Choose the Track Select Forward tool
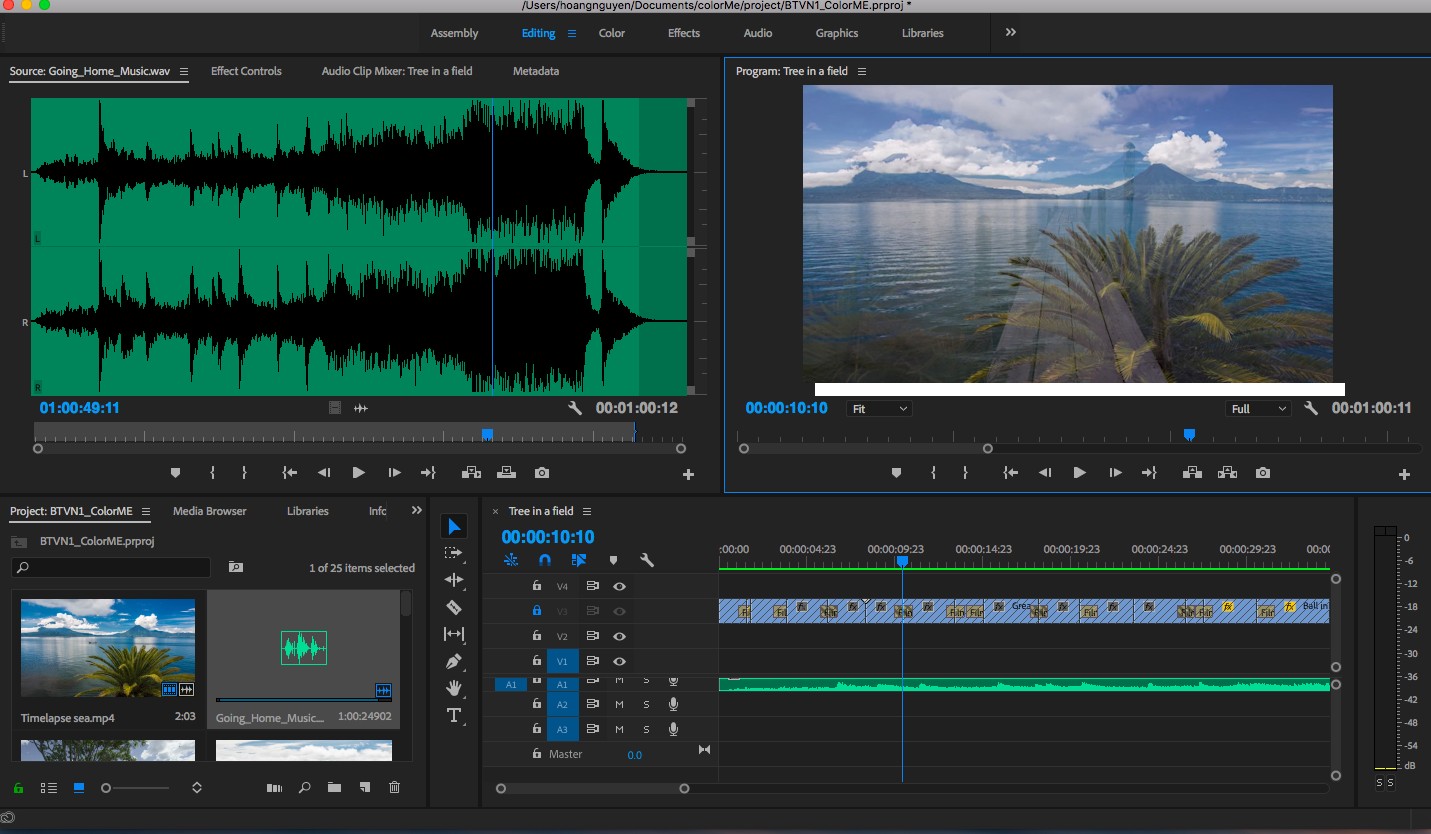 (x=454, y=552)
